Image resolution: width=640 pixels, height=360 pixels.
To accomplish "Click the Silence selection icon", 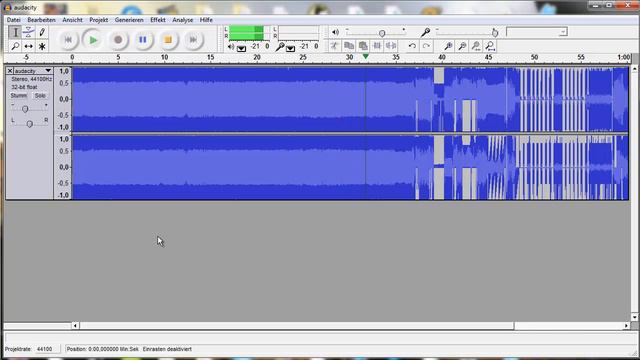I will pos(391,46).
